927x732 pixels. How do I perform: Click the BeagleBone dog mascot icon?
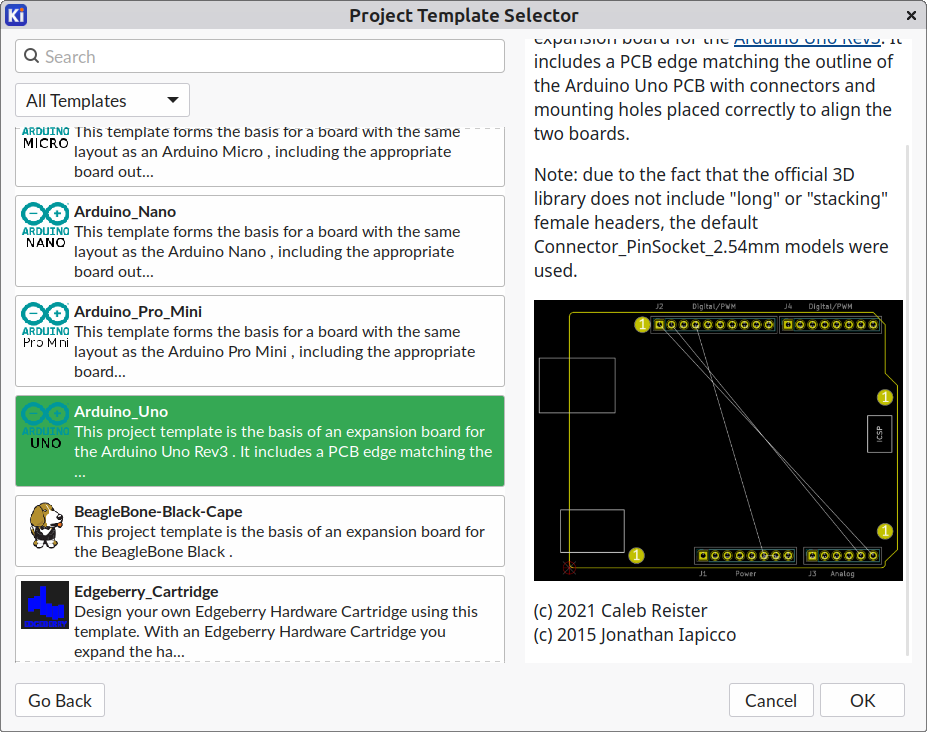click(x=46, y=525)
